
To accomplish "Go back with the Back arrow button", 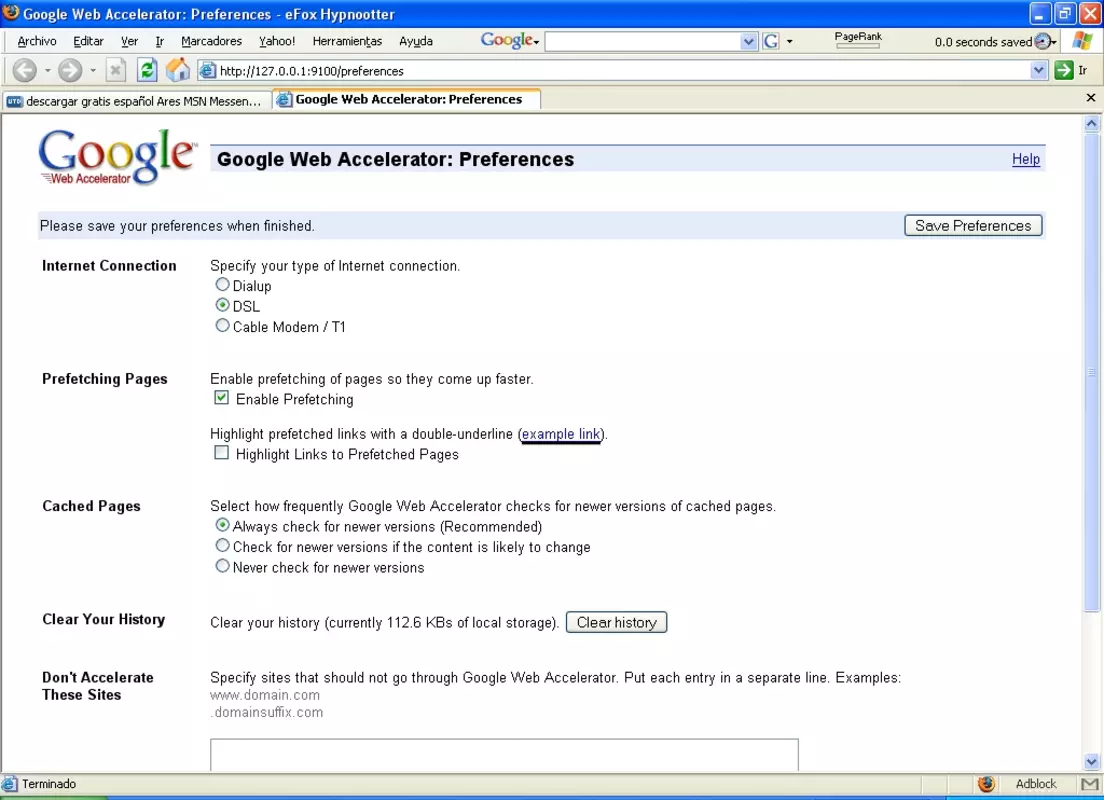I will (x=25, y=70).
